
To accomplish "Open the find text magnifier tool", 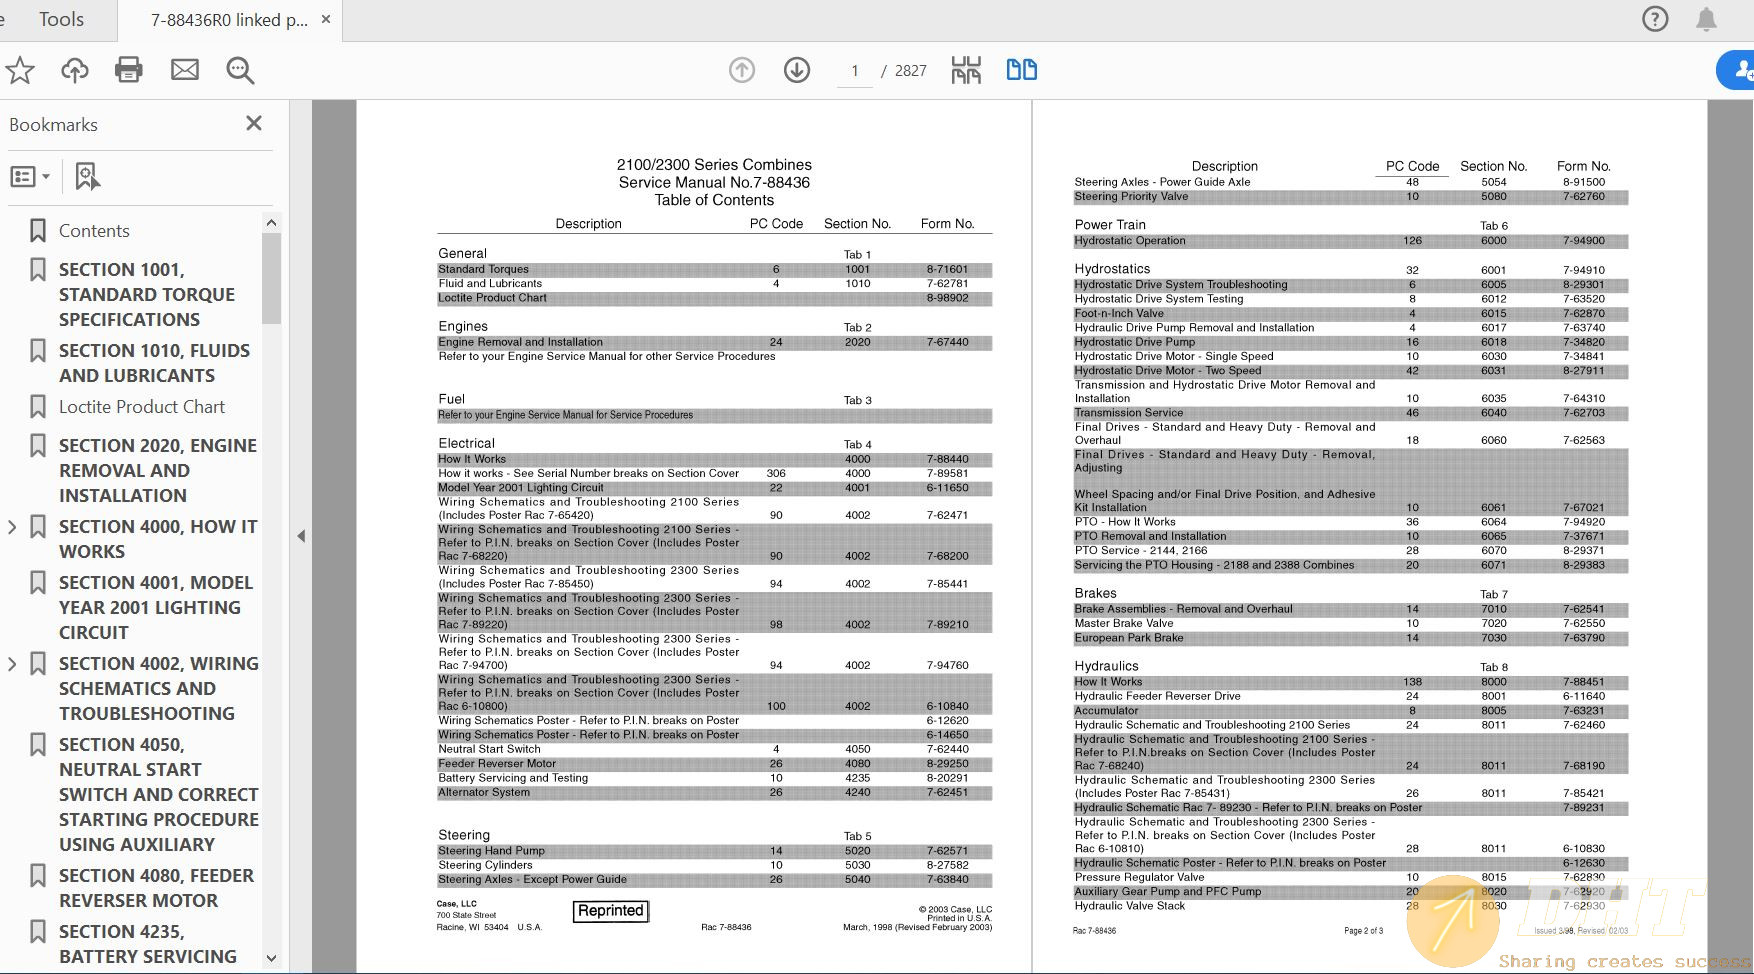I will (240, 70).
